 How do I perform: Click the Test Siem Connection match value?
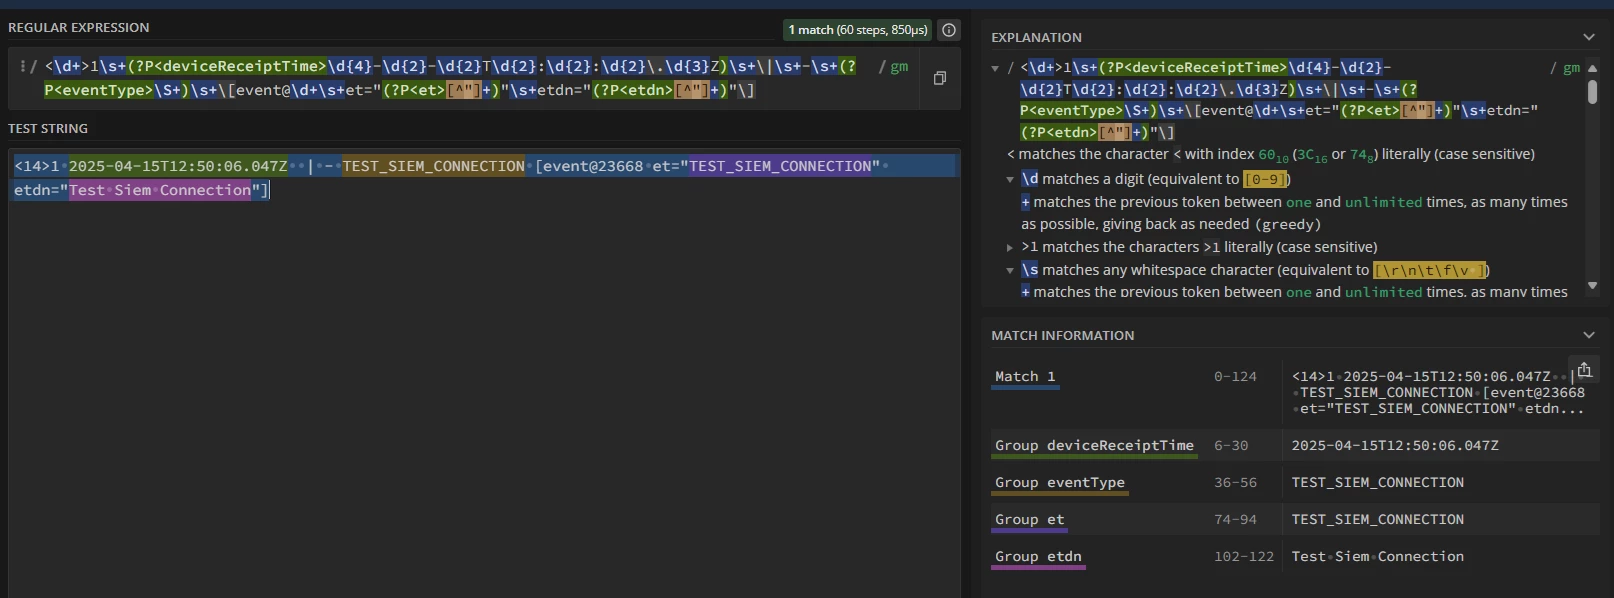point(1377,557)
